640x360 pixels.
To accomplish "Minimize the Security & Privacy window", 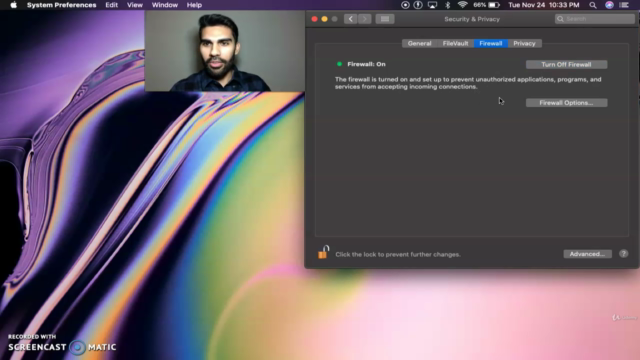I will 324,19.
